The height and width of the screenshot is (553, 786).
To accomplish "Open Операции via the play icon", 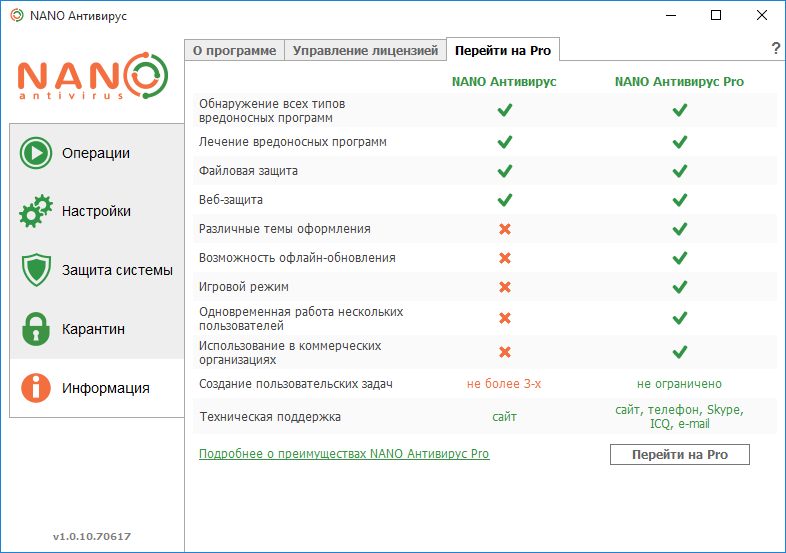I will point(36,153).
